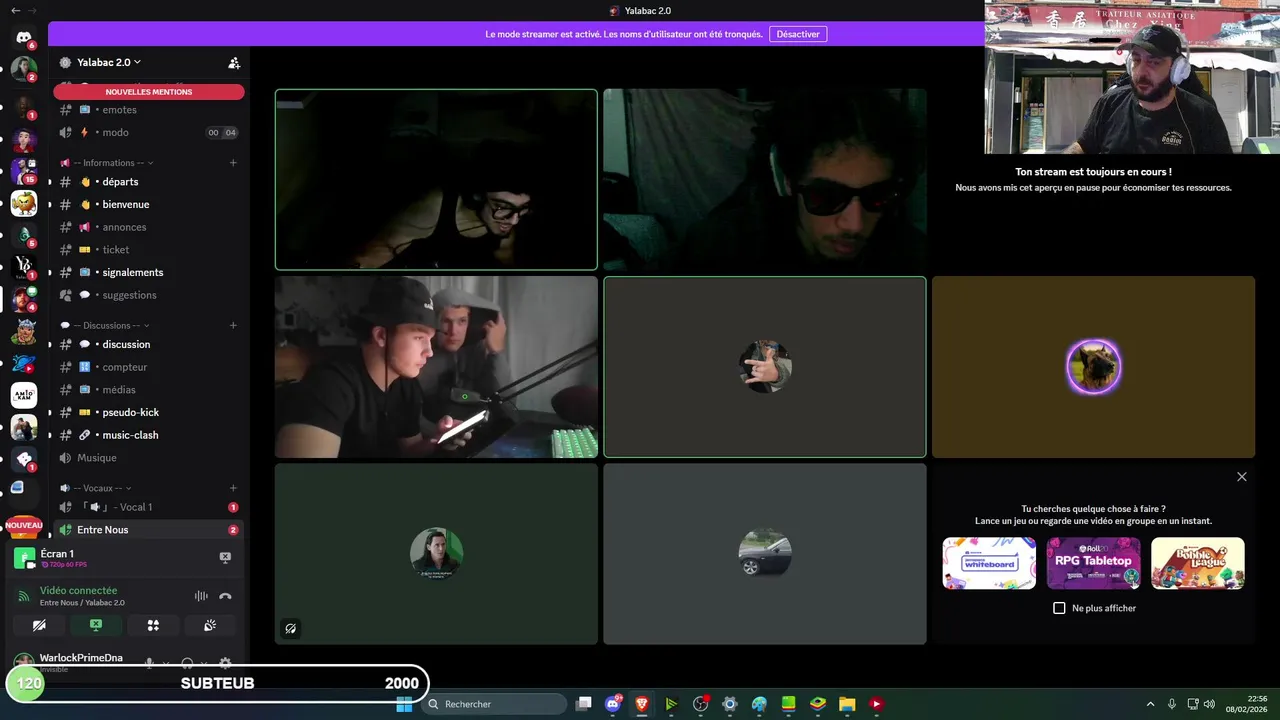Open the annonces channel
1280x720 pixels.
click(x=149, y=227)
